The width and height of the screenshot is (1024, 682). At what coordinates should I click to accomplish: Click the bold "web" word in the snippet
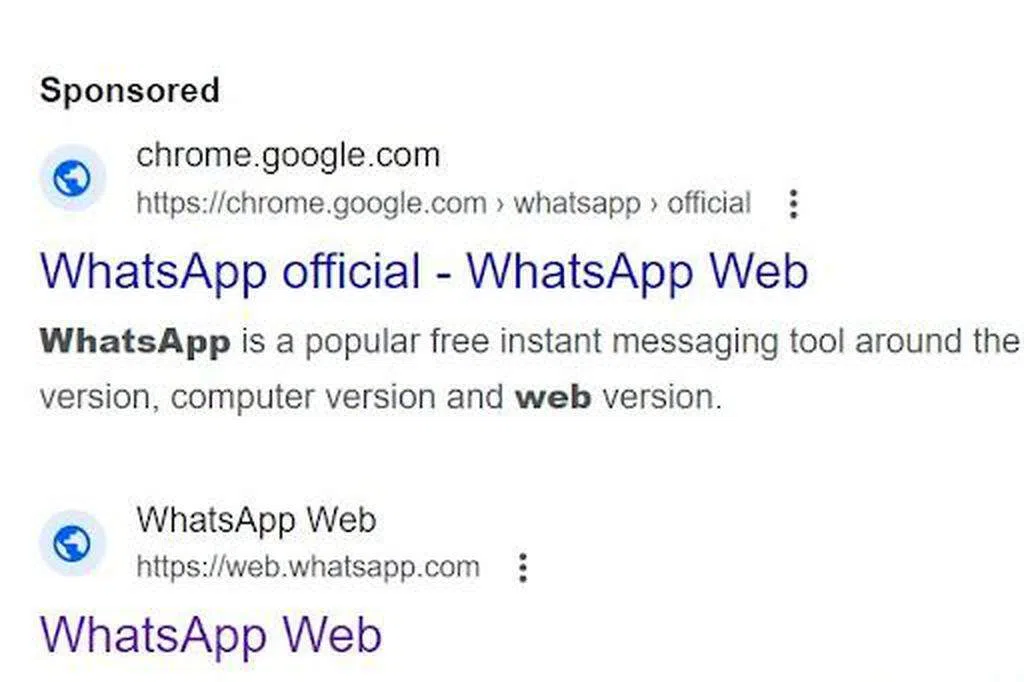(552, 397)
